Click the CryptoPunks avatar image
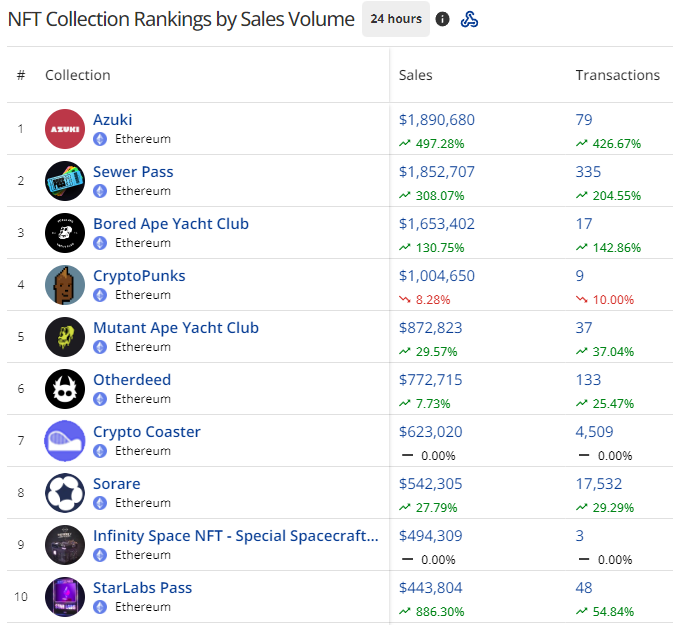The image size is (673, 625). click(x=65, y=285)
